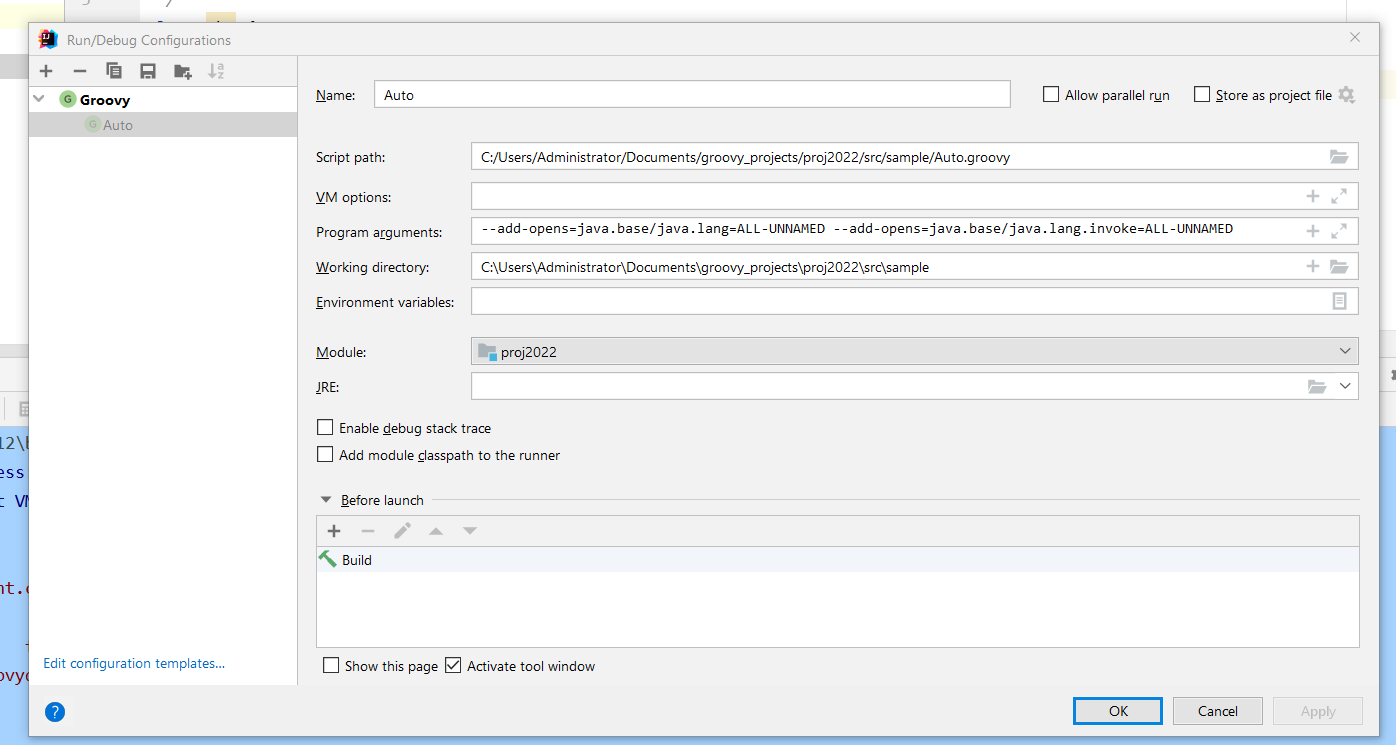Open Edit configuration templates link
1396x745 pixels.
tap(134, 663)
